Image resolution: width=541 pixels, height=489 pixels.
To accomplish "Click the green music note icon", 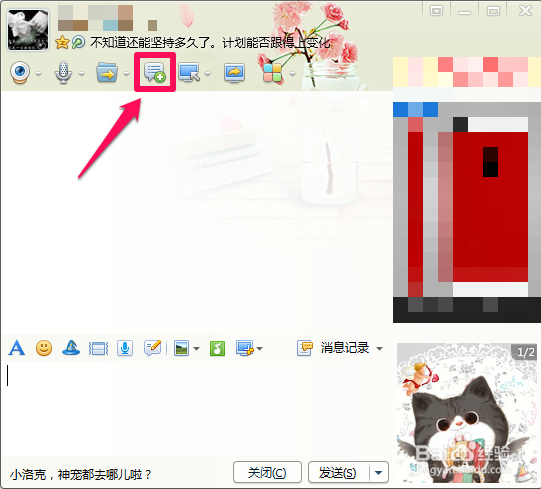I will [217, 348].
